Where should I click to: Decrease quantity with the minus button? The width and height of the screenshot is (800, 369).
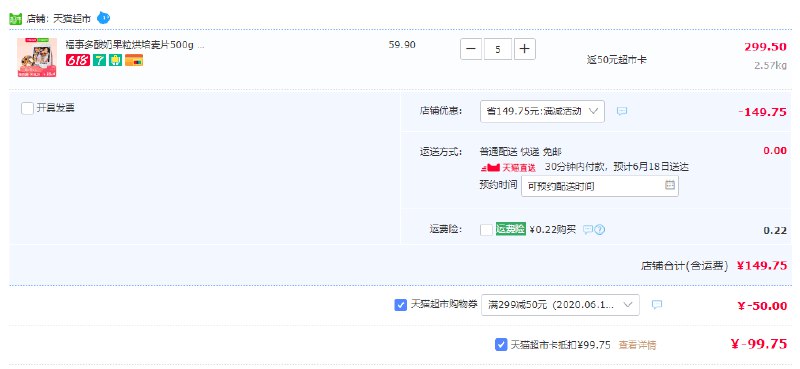(x=471, y=50)
